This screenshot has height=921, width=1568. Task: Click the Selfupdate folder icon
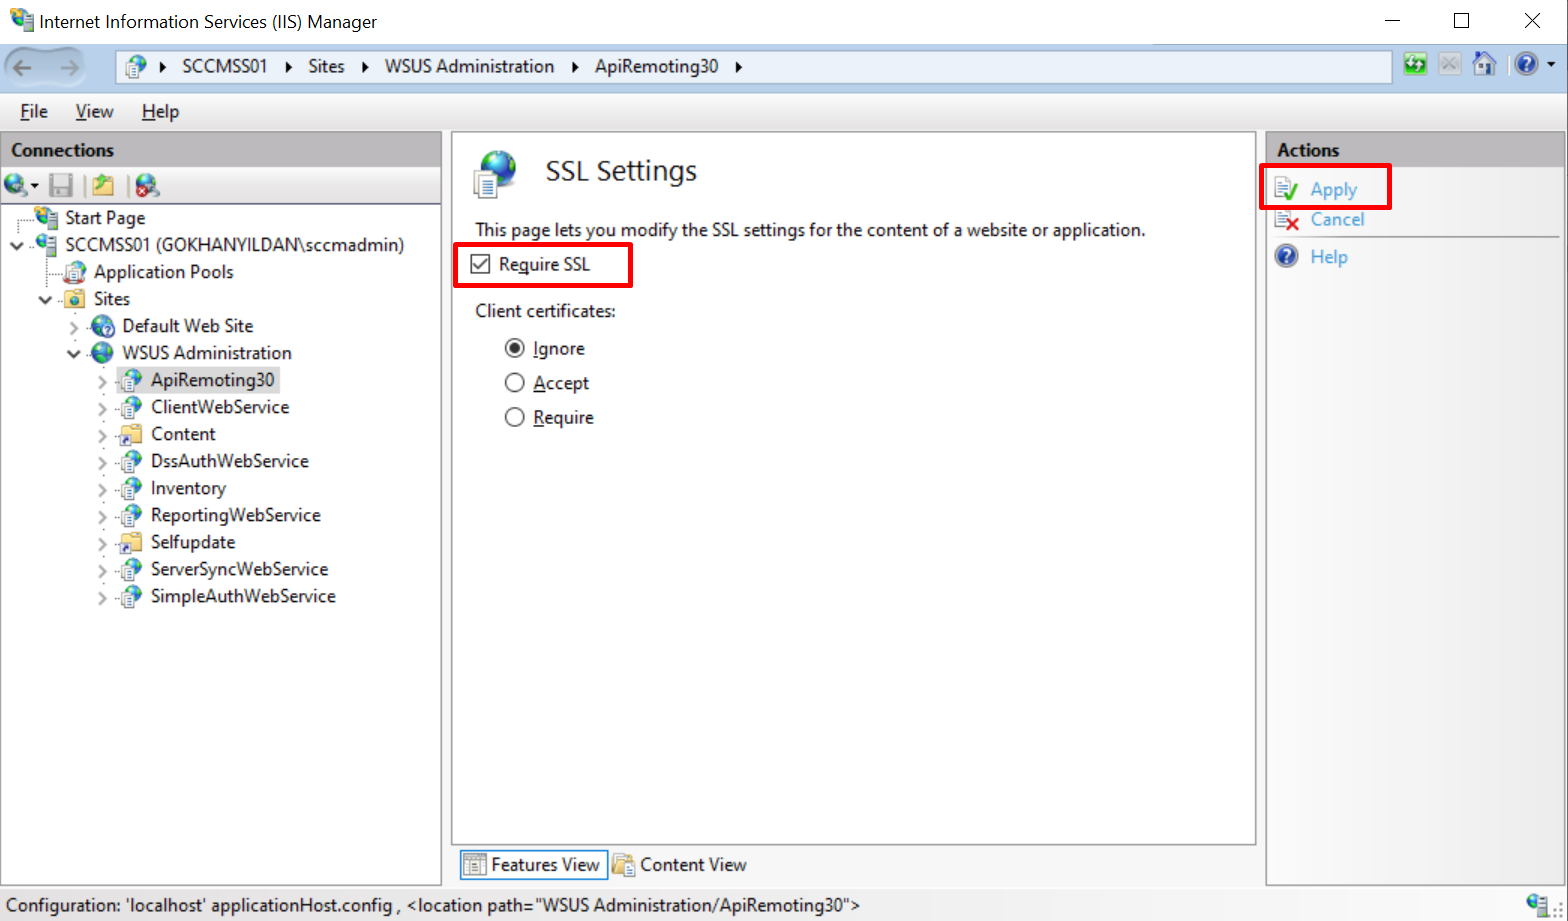(x=130, y=542)
